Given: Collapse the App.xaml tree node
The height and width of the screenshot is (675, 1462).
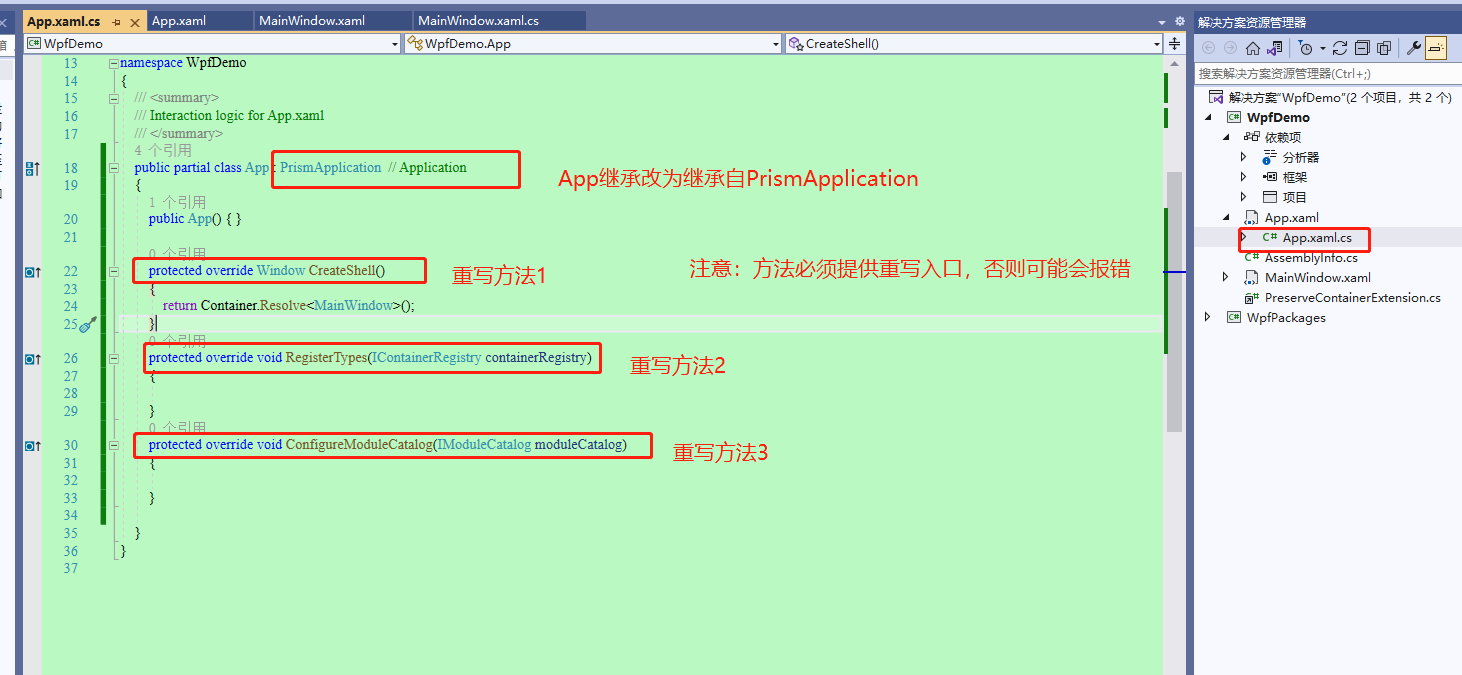Looking at the screenshot, I should point(1225,217).
